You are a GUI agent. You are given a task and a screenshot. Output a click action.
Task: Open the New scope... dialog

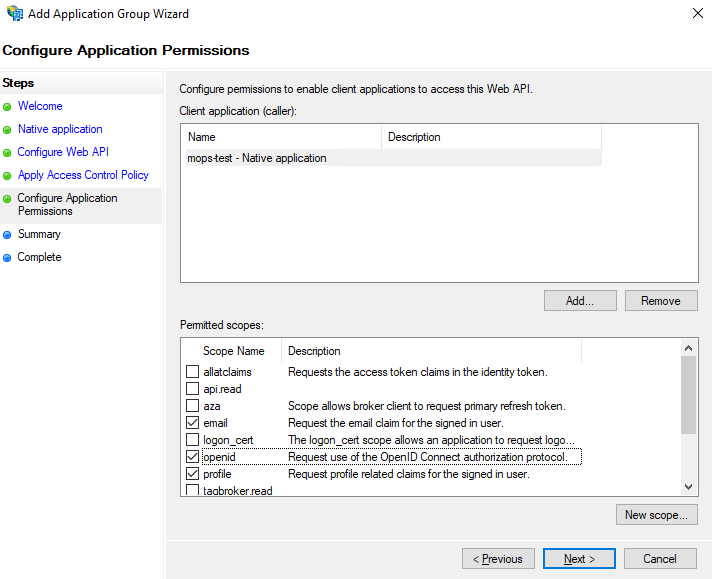[x=656, y=515]
